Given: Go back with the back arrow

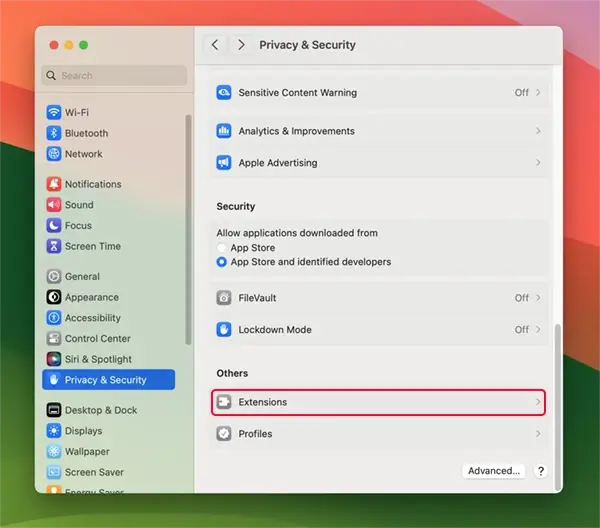Looking at the screenshot, I should point(215,45).
